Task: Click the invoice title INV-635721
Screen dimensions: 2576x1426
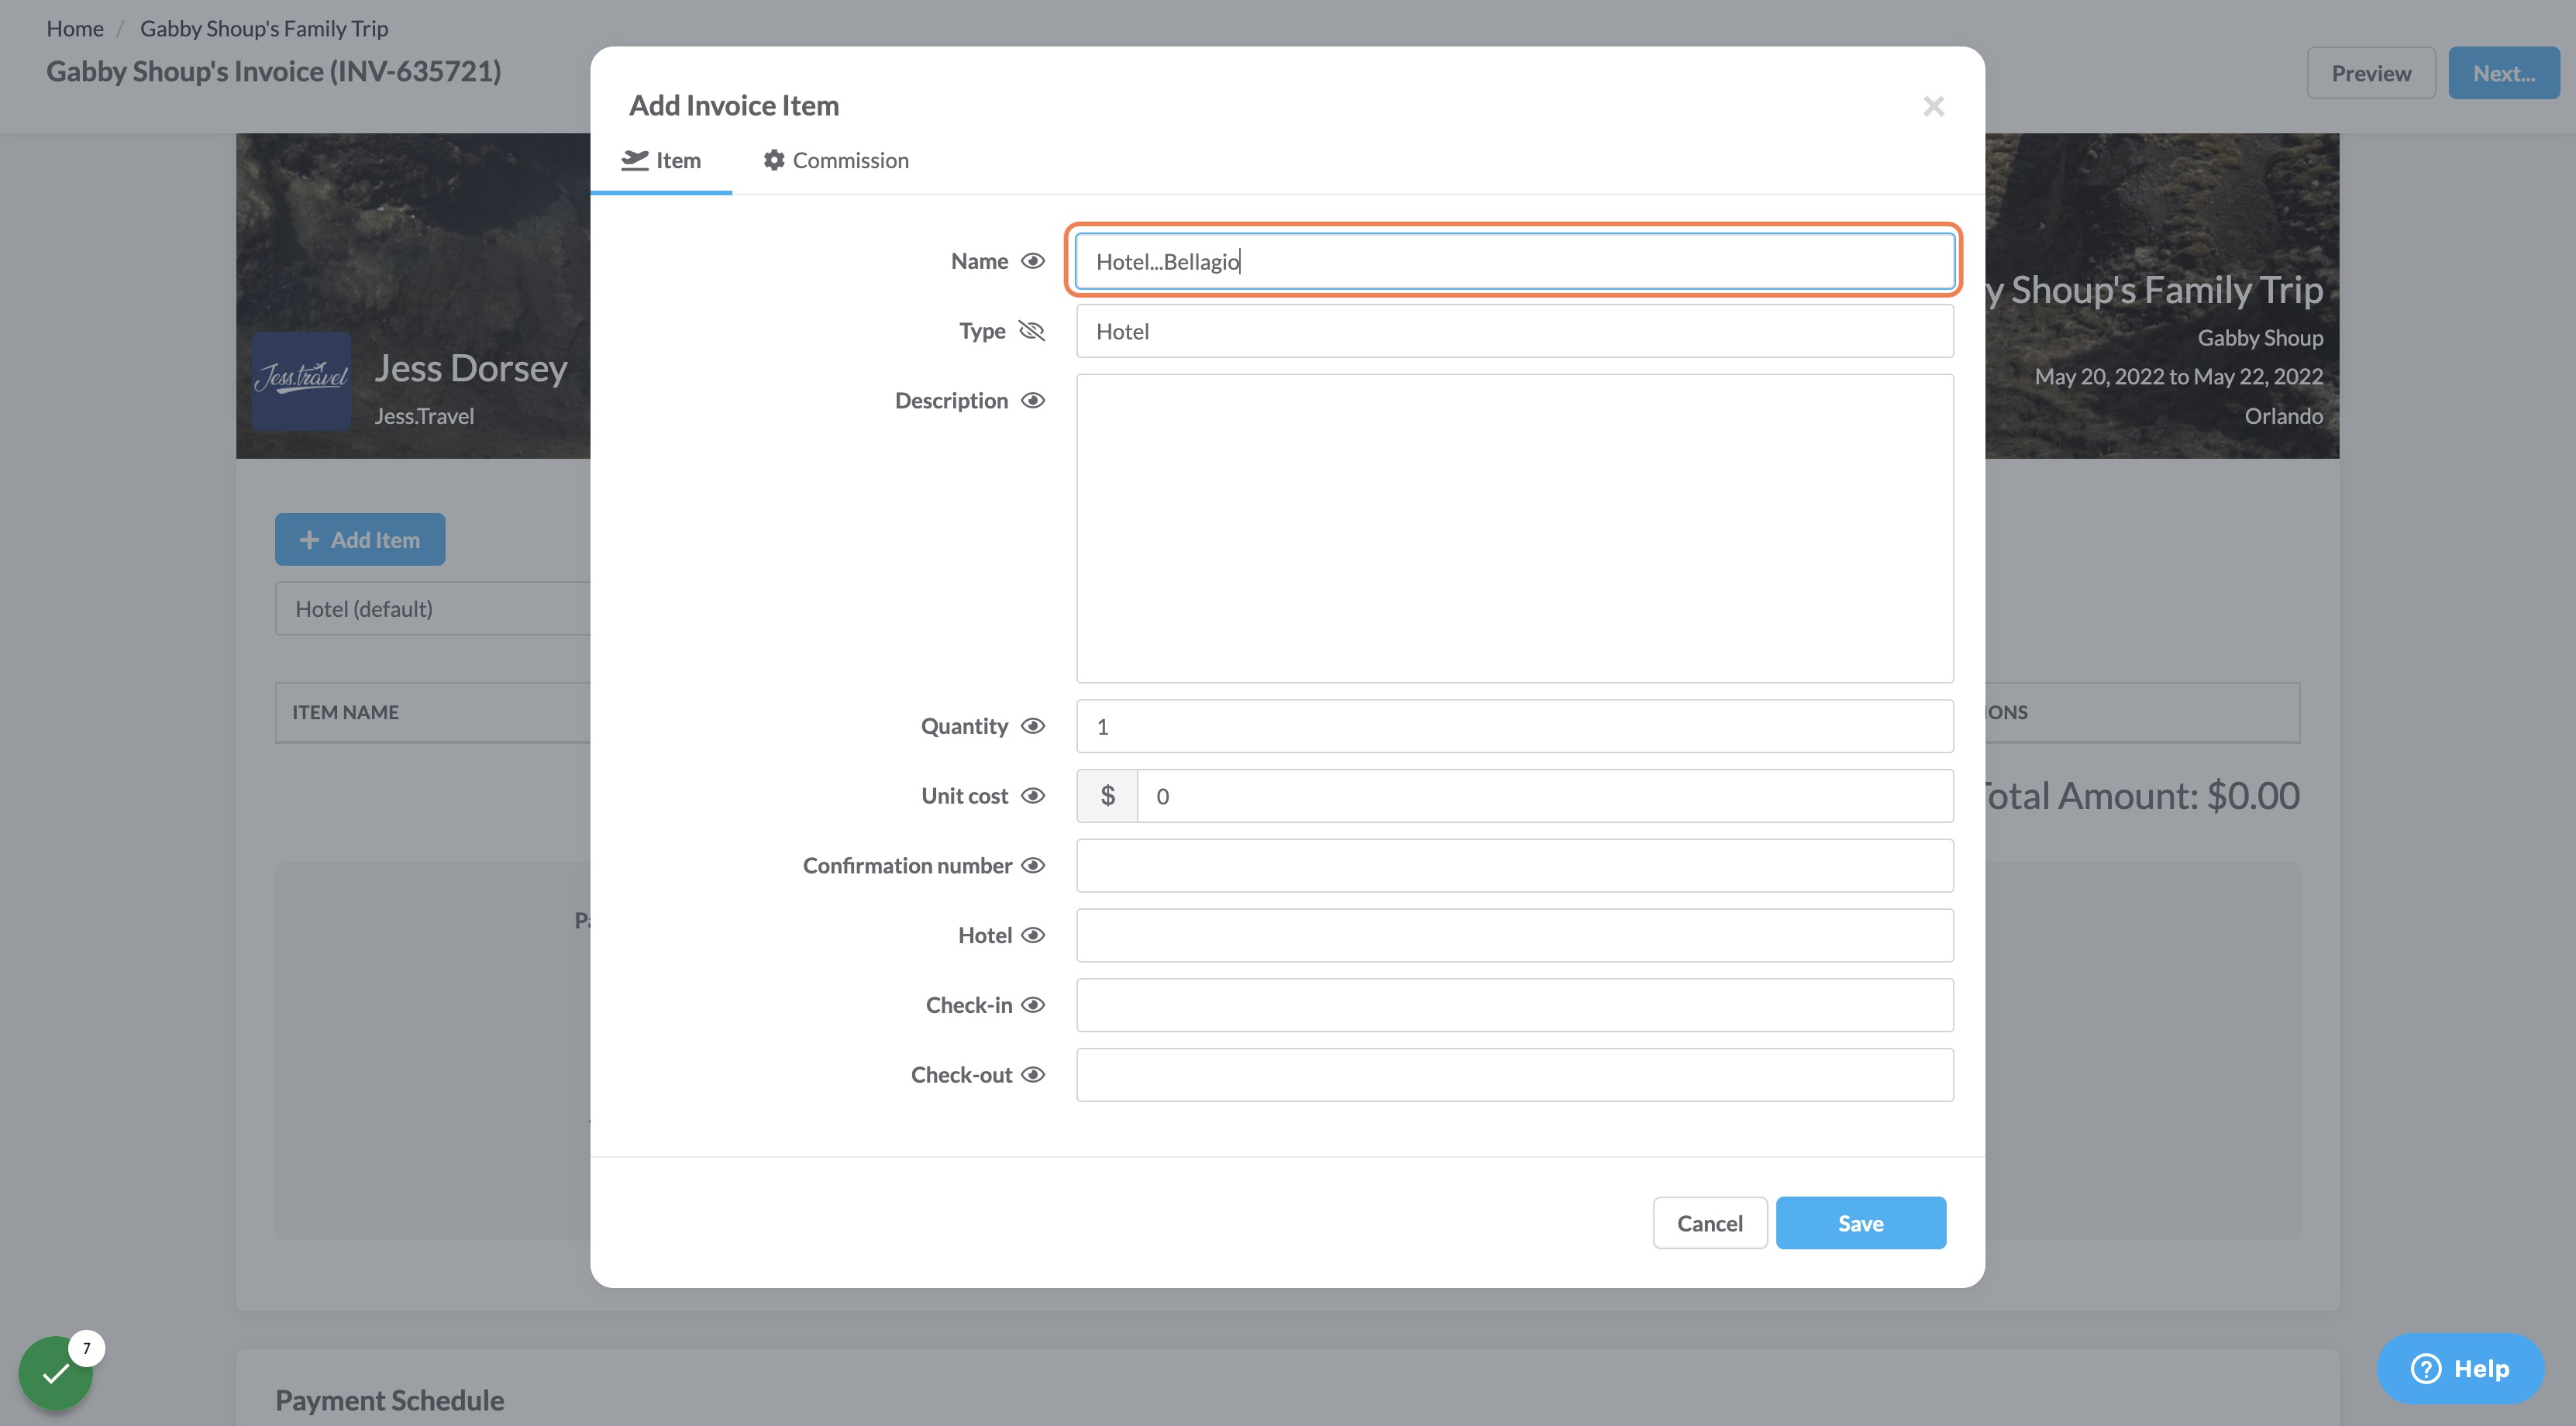Action: pos(274,71)
